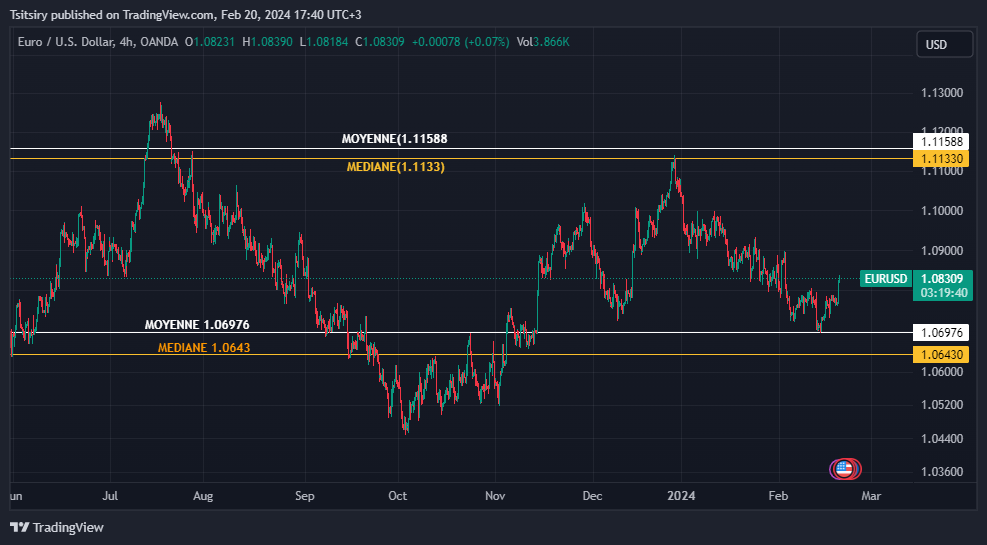Click the high price H1.08390 value
Screen dimensions: 987x545
pos(267,42)
